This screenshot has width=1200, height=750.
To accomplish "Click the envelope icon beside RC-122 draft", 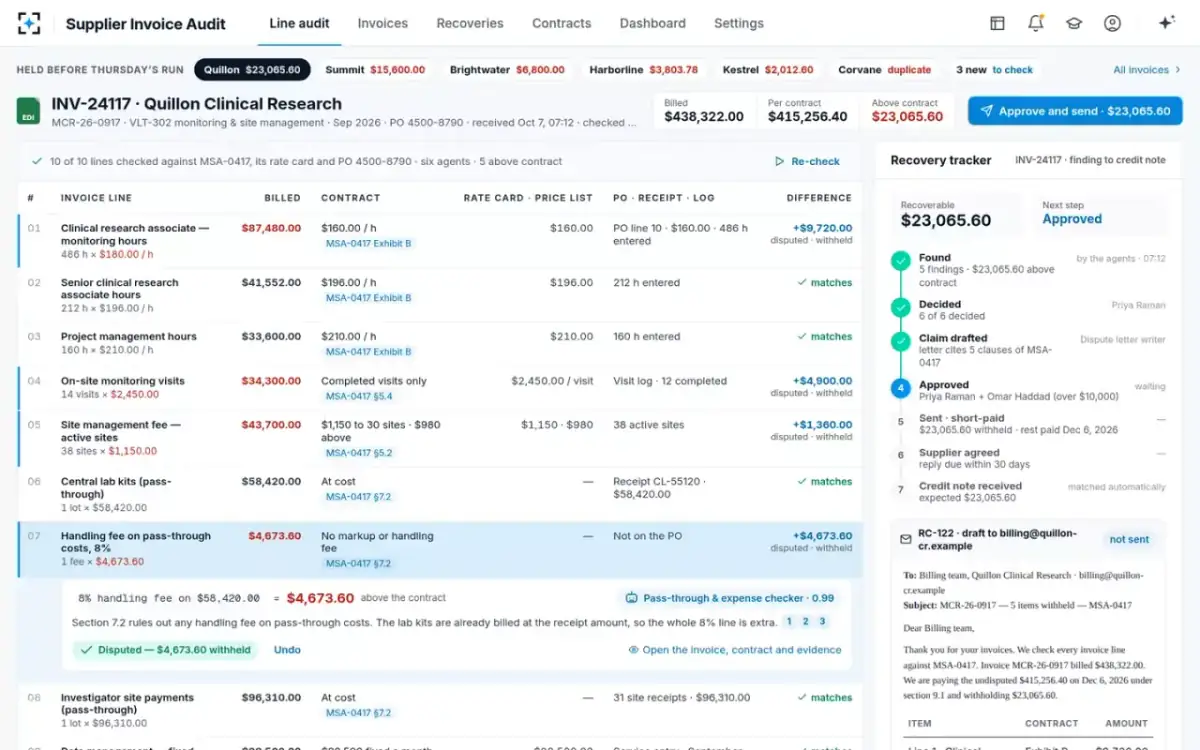I will point(906,539).
